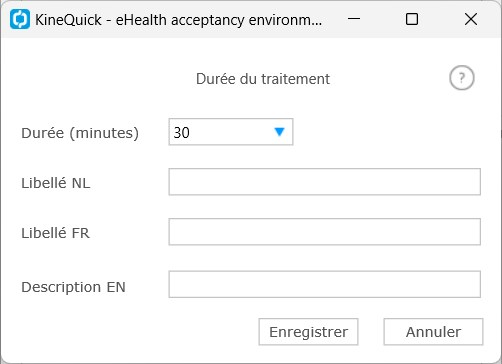Screen dimensions: 502x364
Task: Focus the Description EN text field
Action: [x=324, y=284]
